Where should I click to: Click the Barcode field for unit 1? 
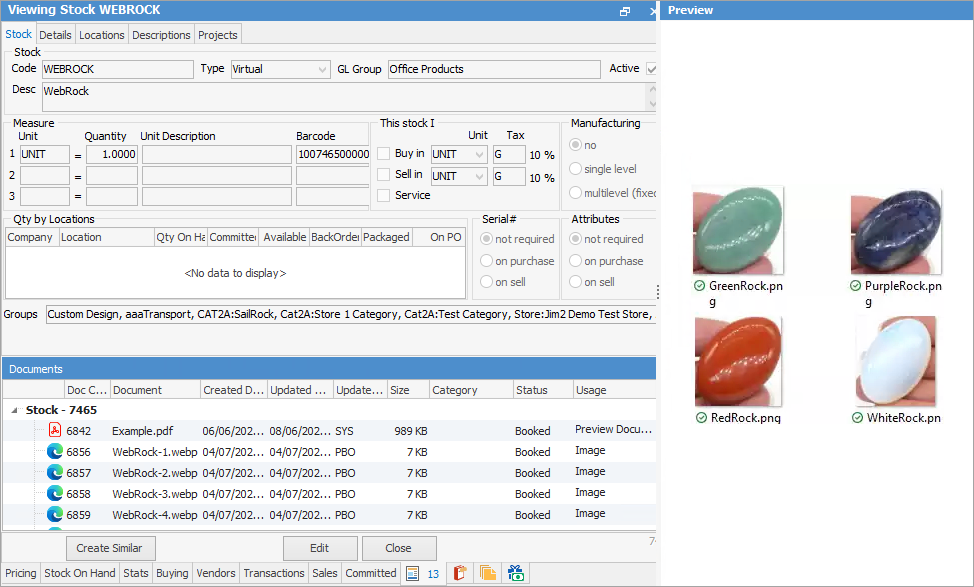332,155
